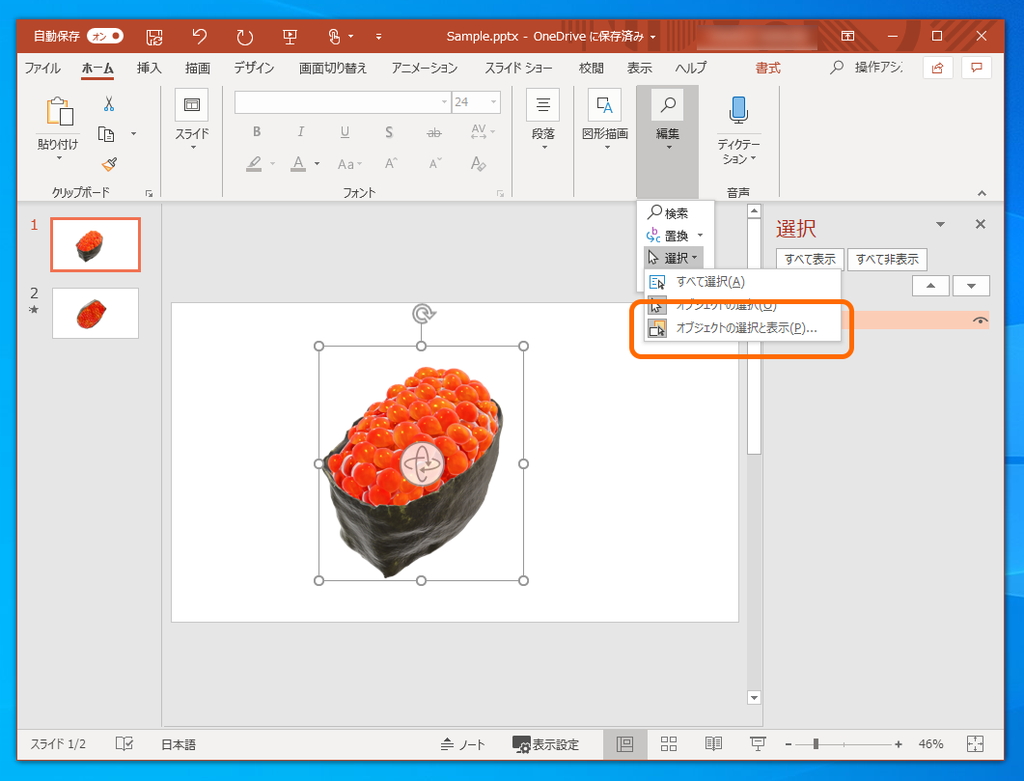
Task: Open spell check status icon
Action: click(x=124, y=744)
